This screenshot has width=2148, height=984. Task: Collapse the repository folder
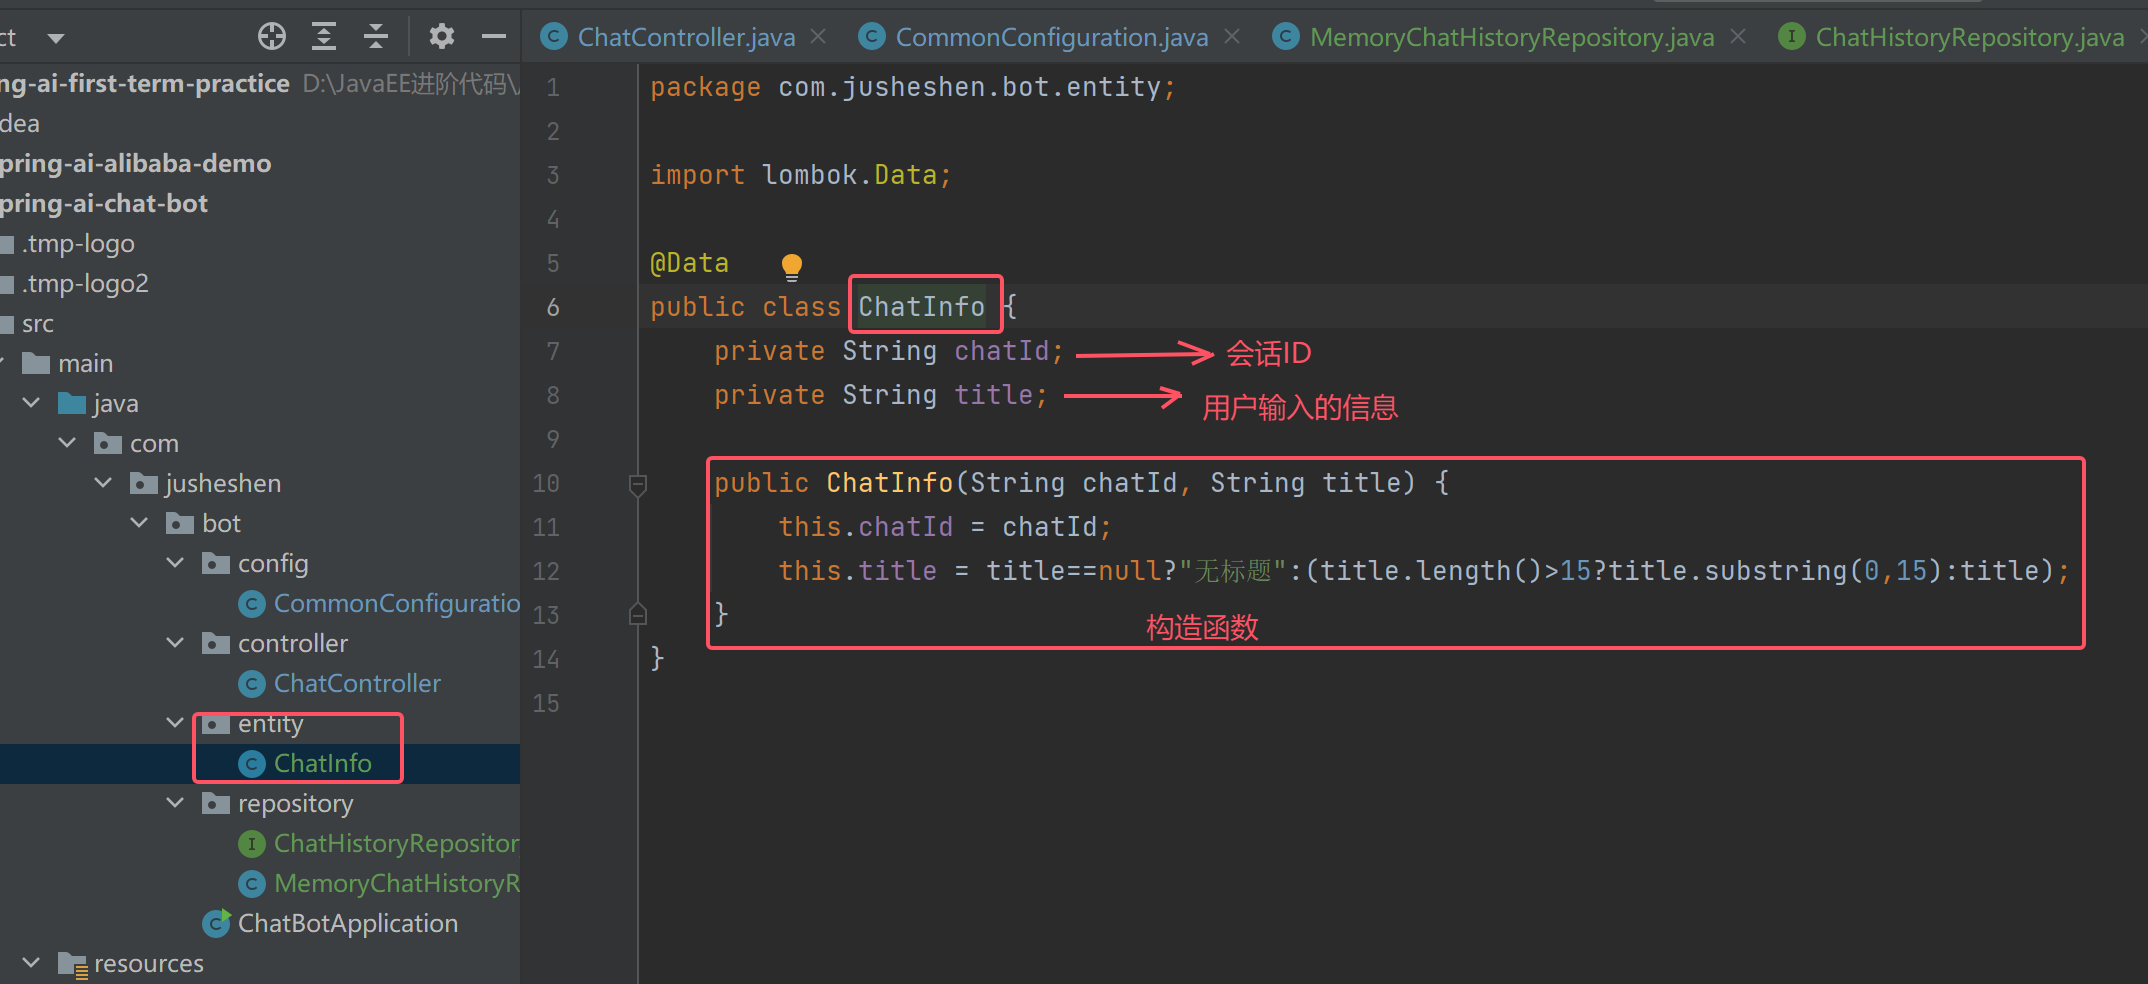point(175,803)
